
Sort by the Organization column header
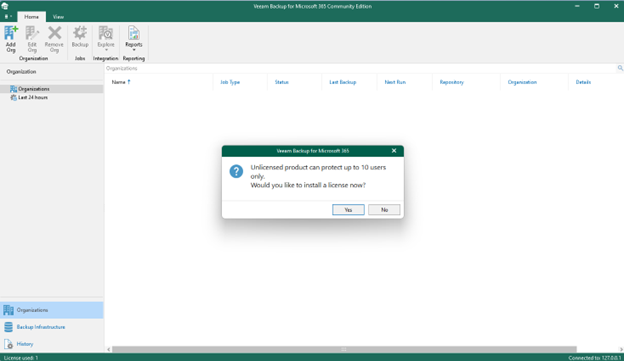pyautogui.click(x=522, y=82)
